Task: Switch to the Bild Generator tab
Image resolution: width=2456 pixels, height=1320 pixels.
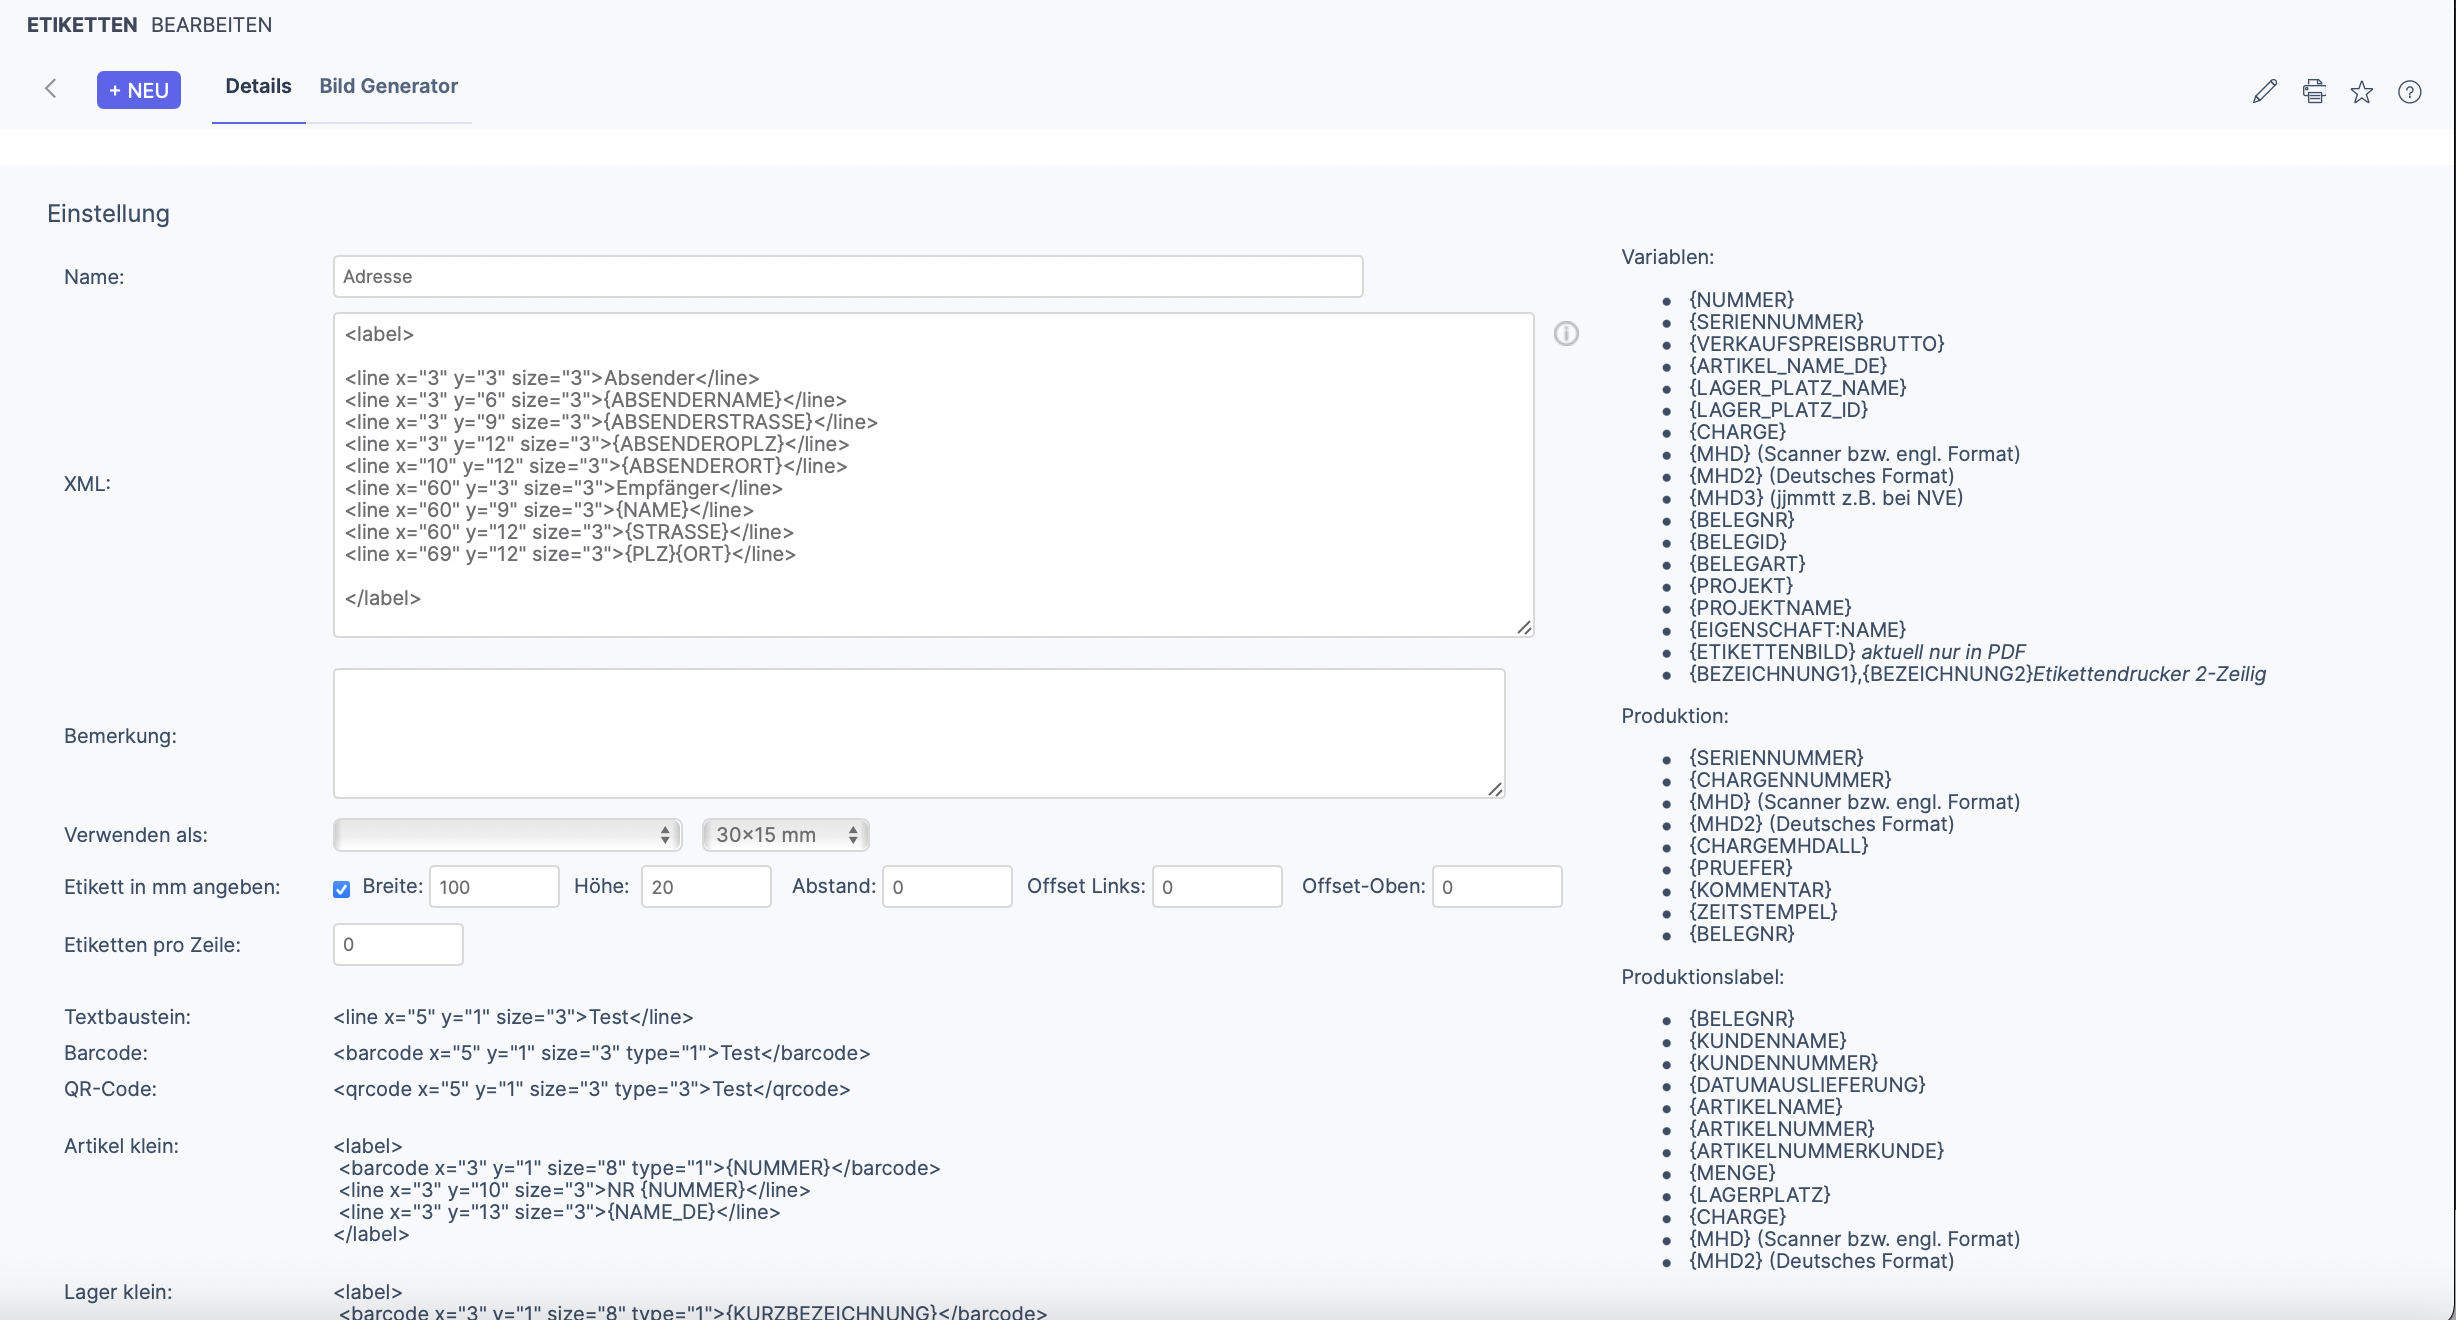Action: point(388,86)
